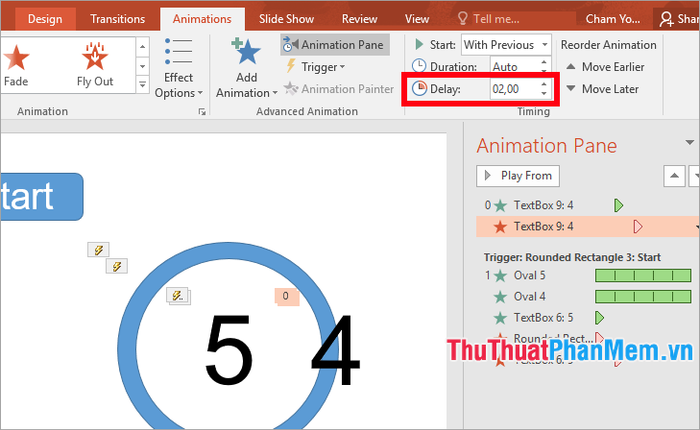Select the Fade animation effect
This screenshot has height=430, width=700.
coord(16,65)
